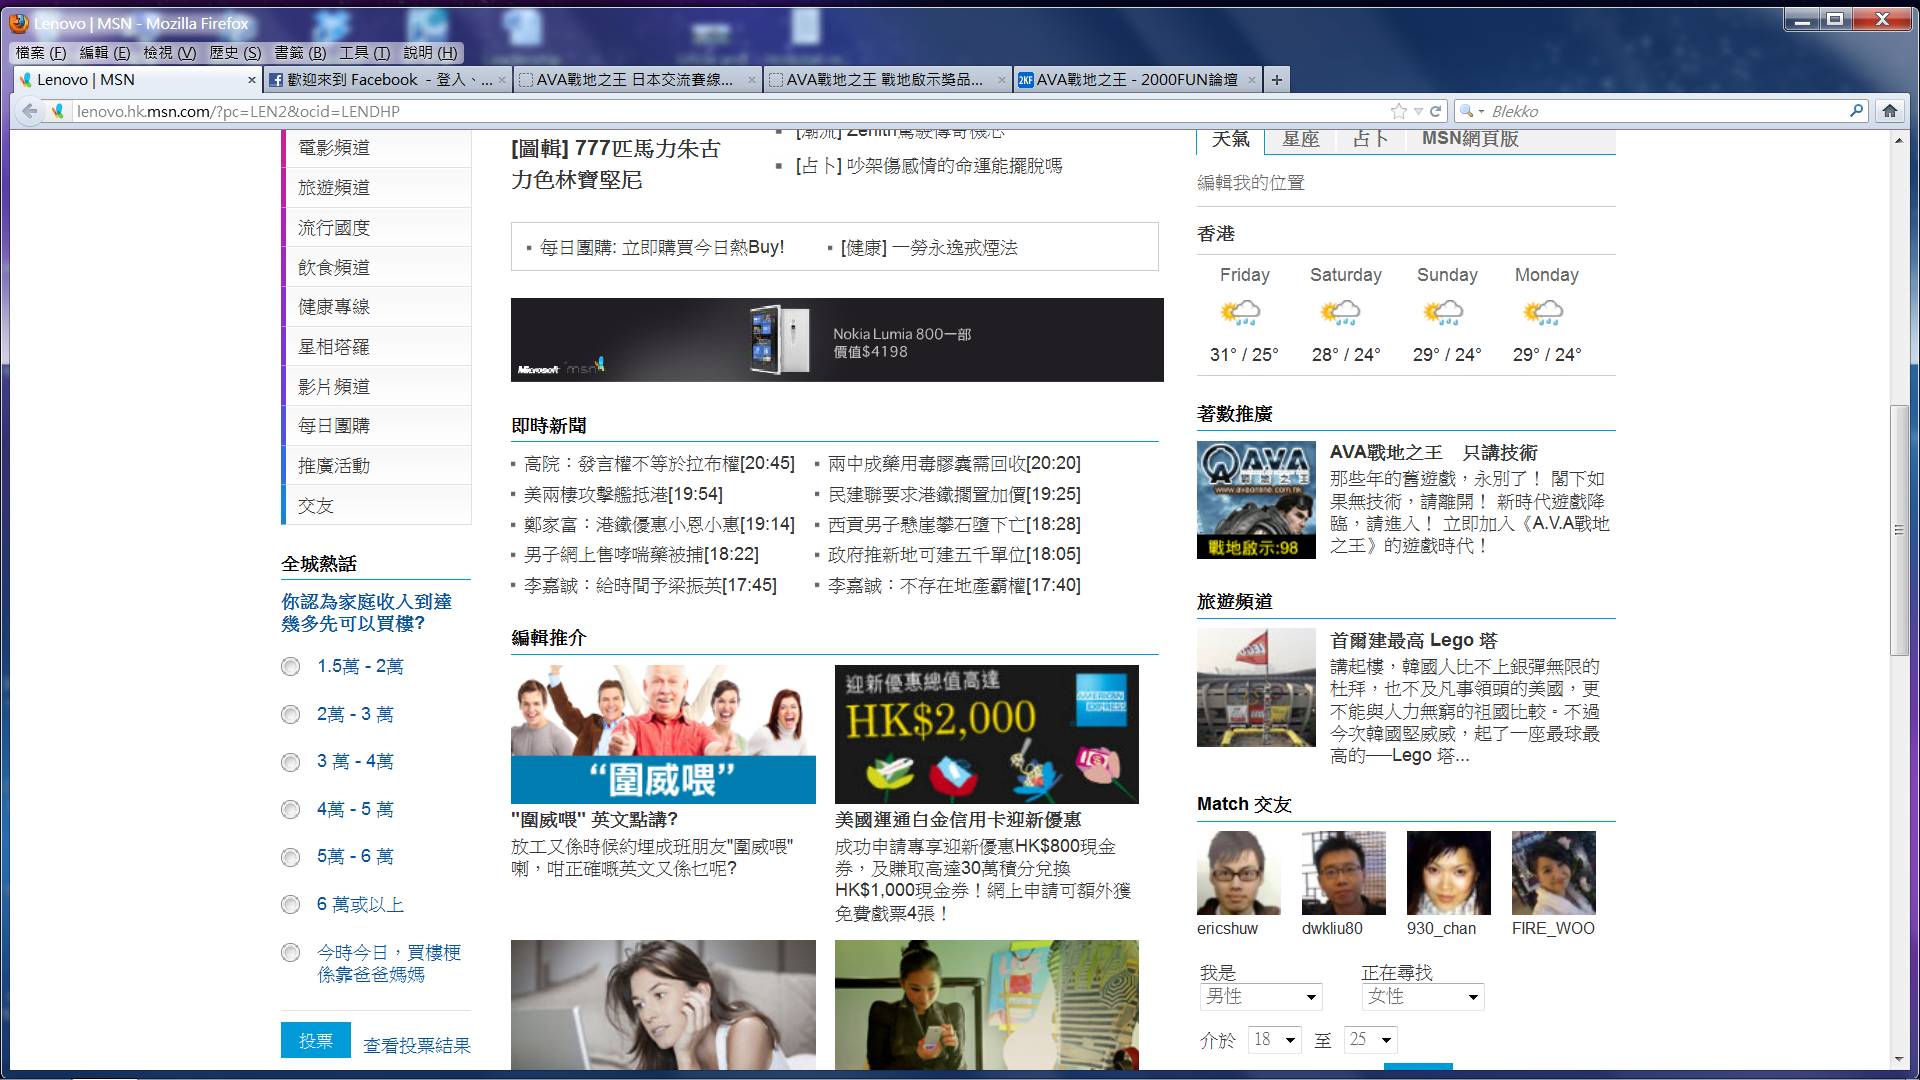Click the Home icon in toolbar
This screenshot has width=1920, height=1080.
(1889, 111)
